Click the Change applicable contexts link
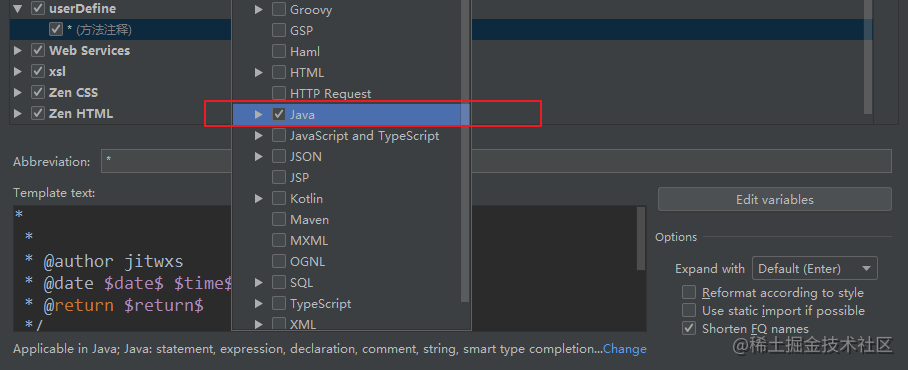Screen dimensions: 908x370 point(625,349)
